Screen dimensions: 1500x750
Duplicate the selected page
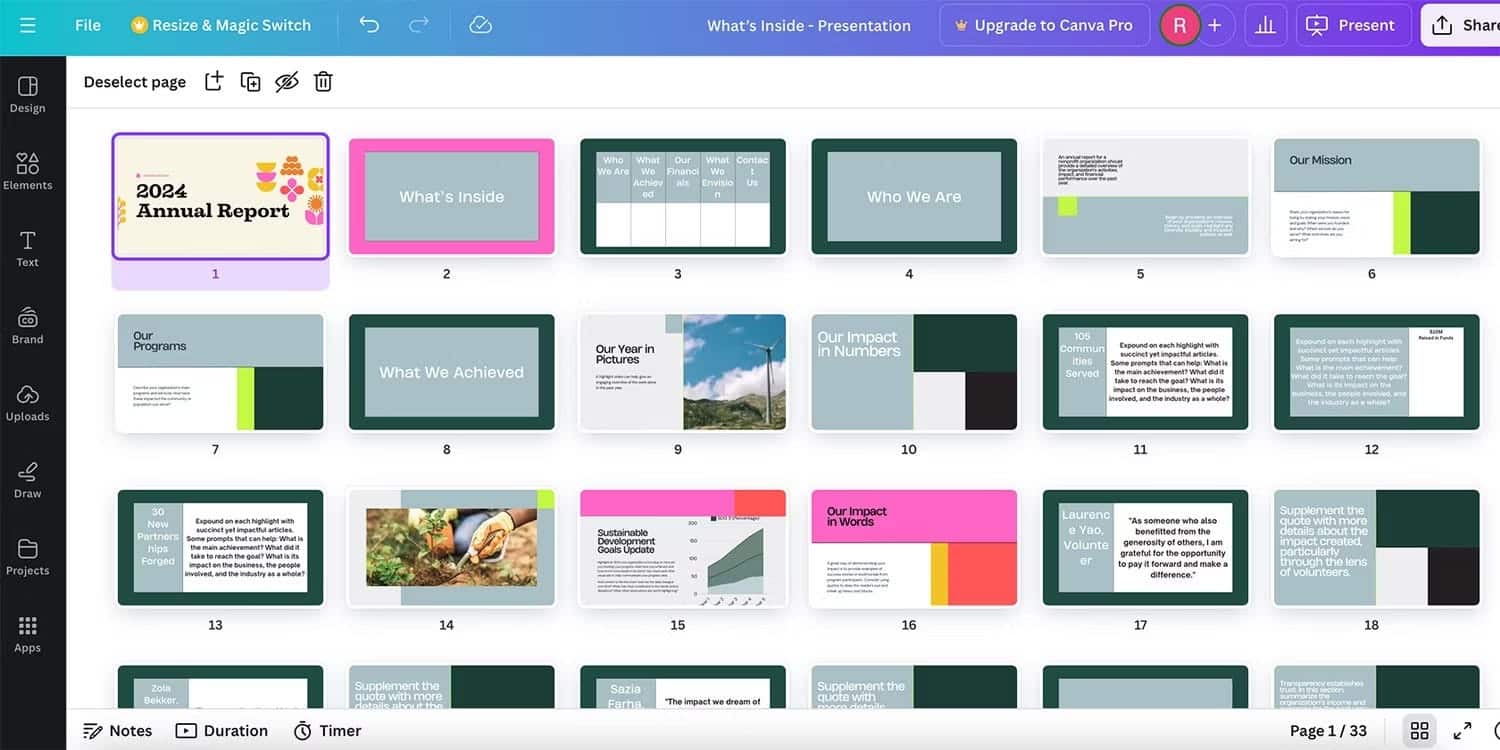tap(250, 82)
